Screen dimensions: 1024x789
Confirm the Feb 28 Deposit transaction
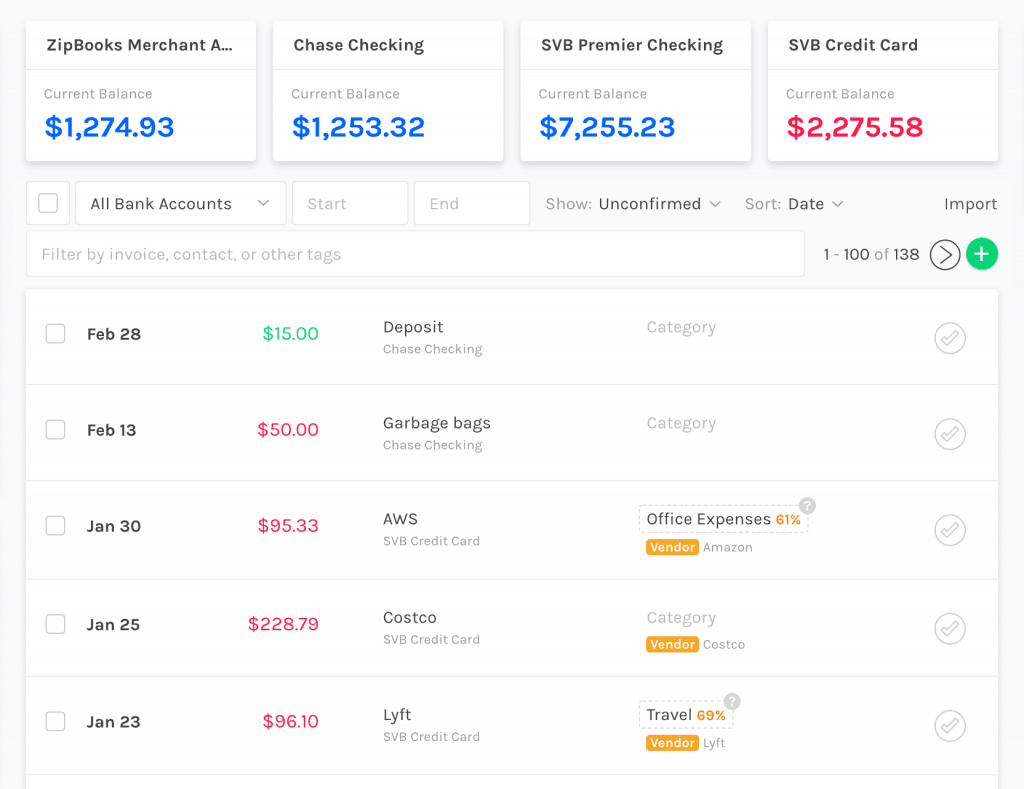949,338
